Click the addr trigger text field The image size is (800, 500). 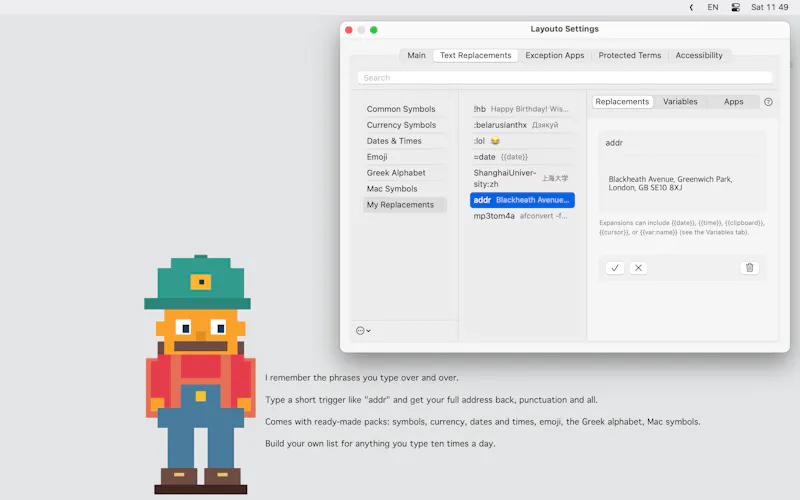(682, 143)
